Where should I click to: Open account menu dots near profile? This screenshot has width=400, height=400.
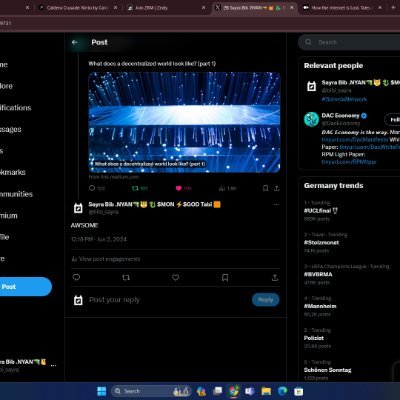coord(53,365)
